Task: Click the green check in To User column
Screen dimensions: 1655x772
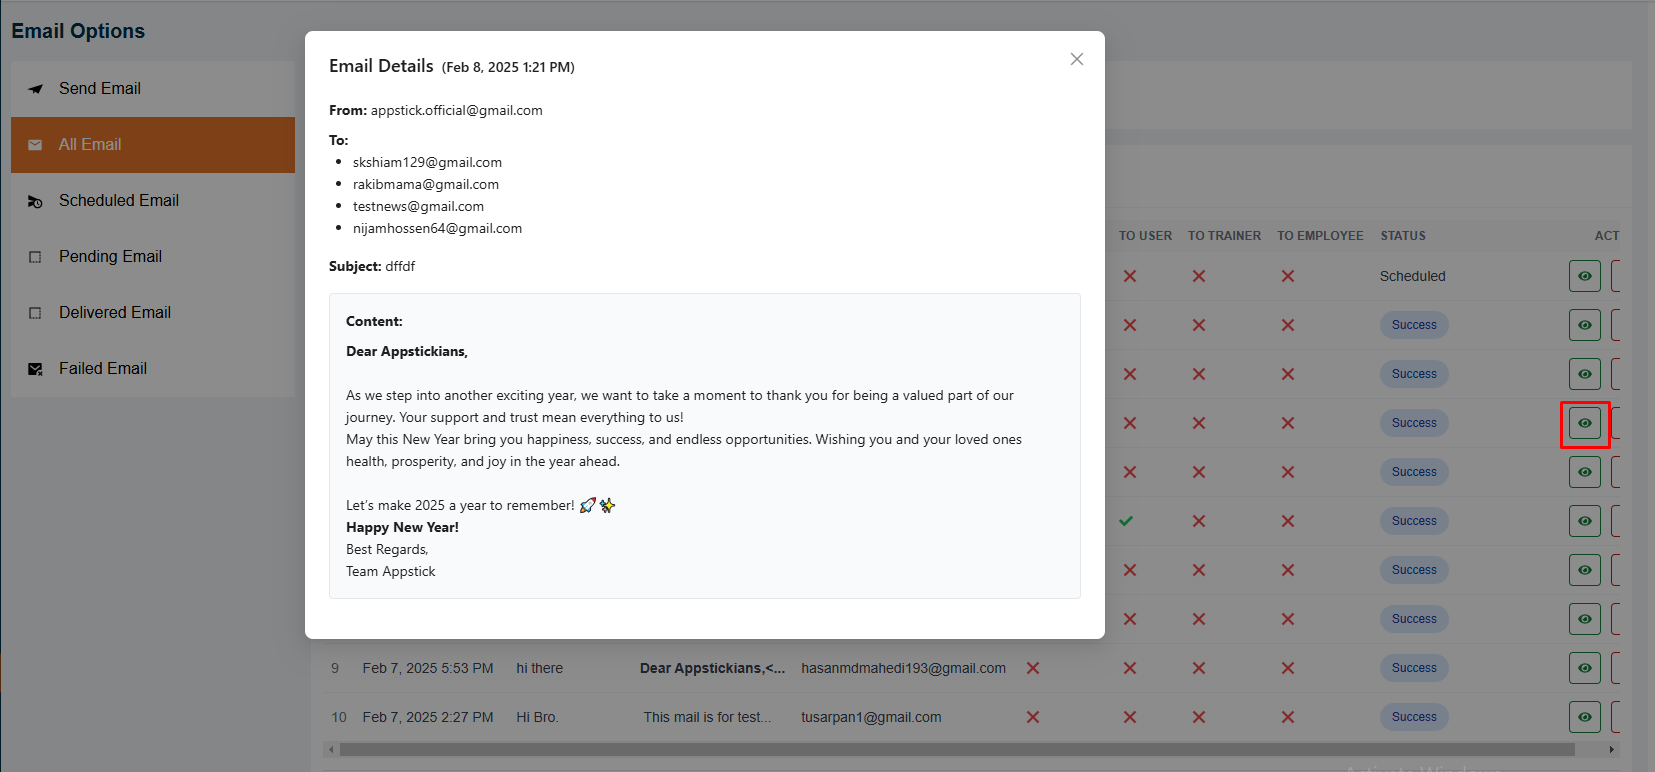Action: point(1126,521)
